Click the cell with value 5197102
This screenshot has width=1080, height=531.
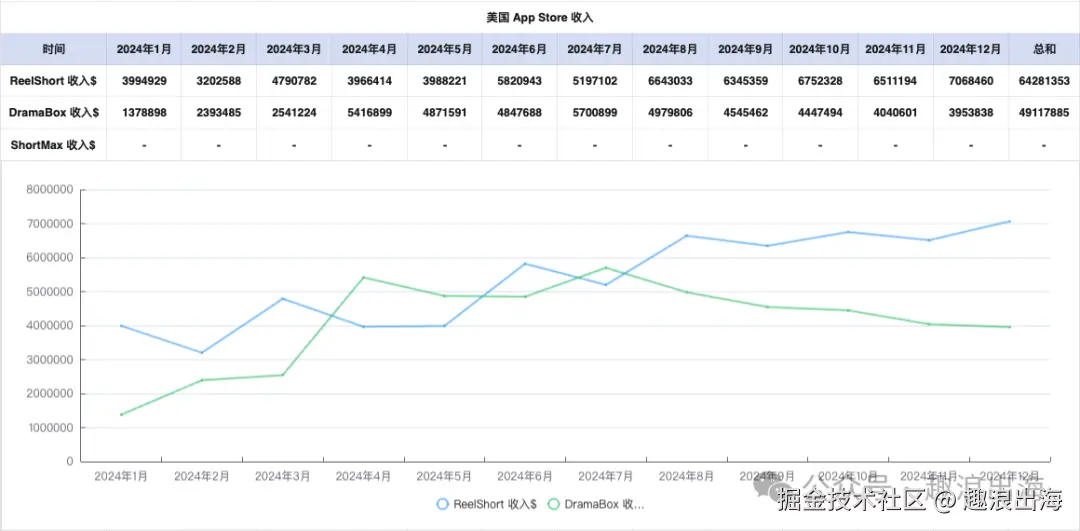594,81
